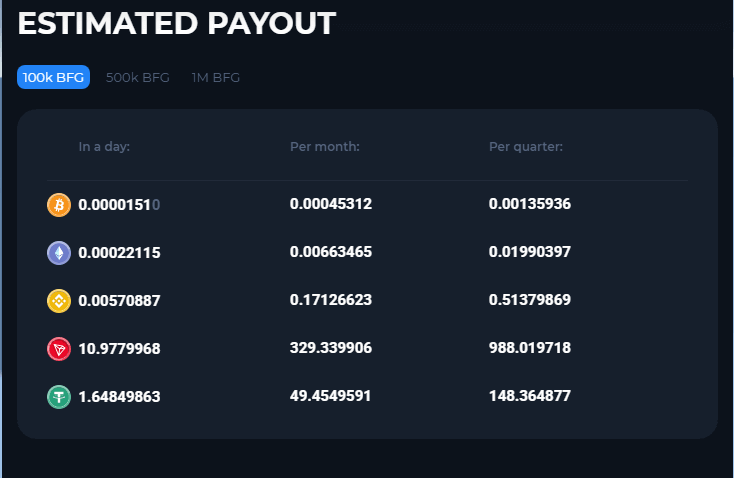Select the 100k BFG tab
Screen dimensions: 734x478
coord(53,77)
